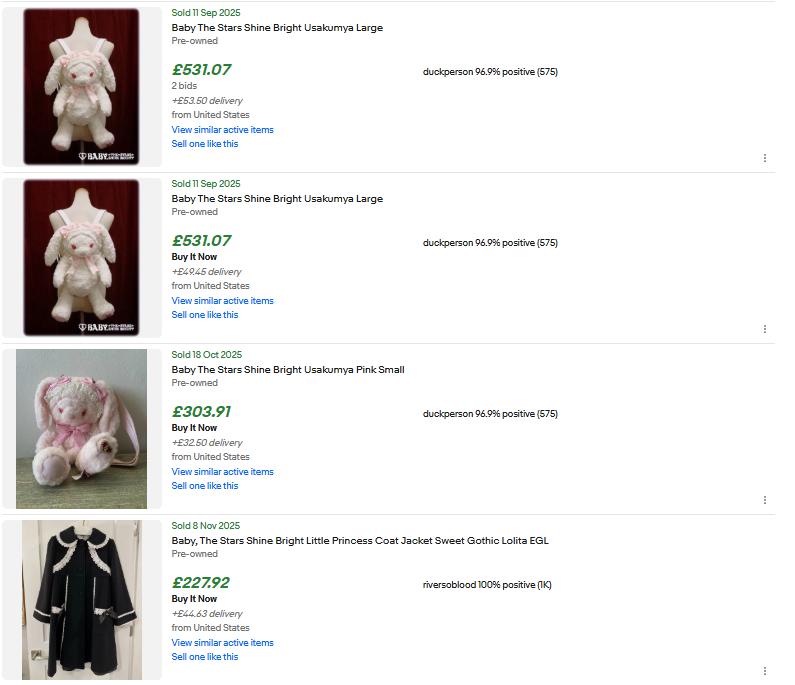Open three-dot menu for the 2-bids Usakumya Large
Viewport: 795px width, 685px height.
click(x=765, y=158)
